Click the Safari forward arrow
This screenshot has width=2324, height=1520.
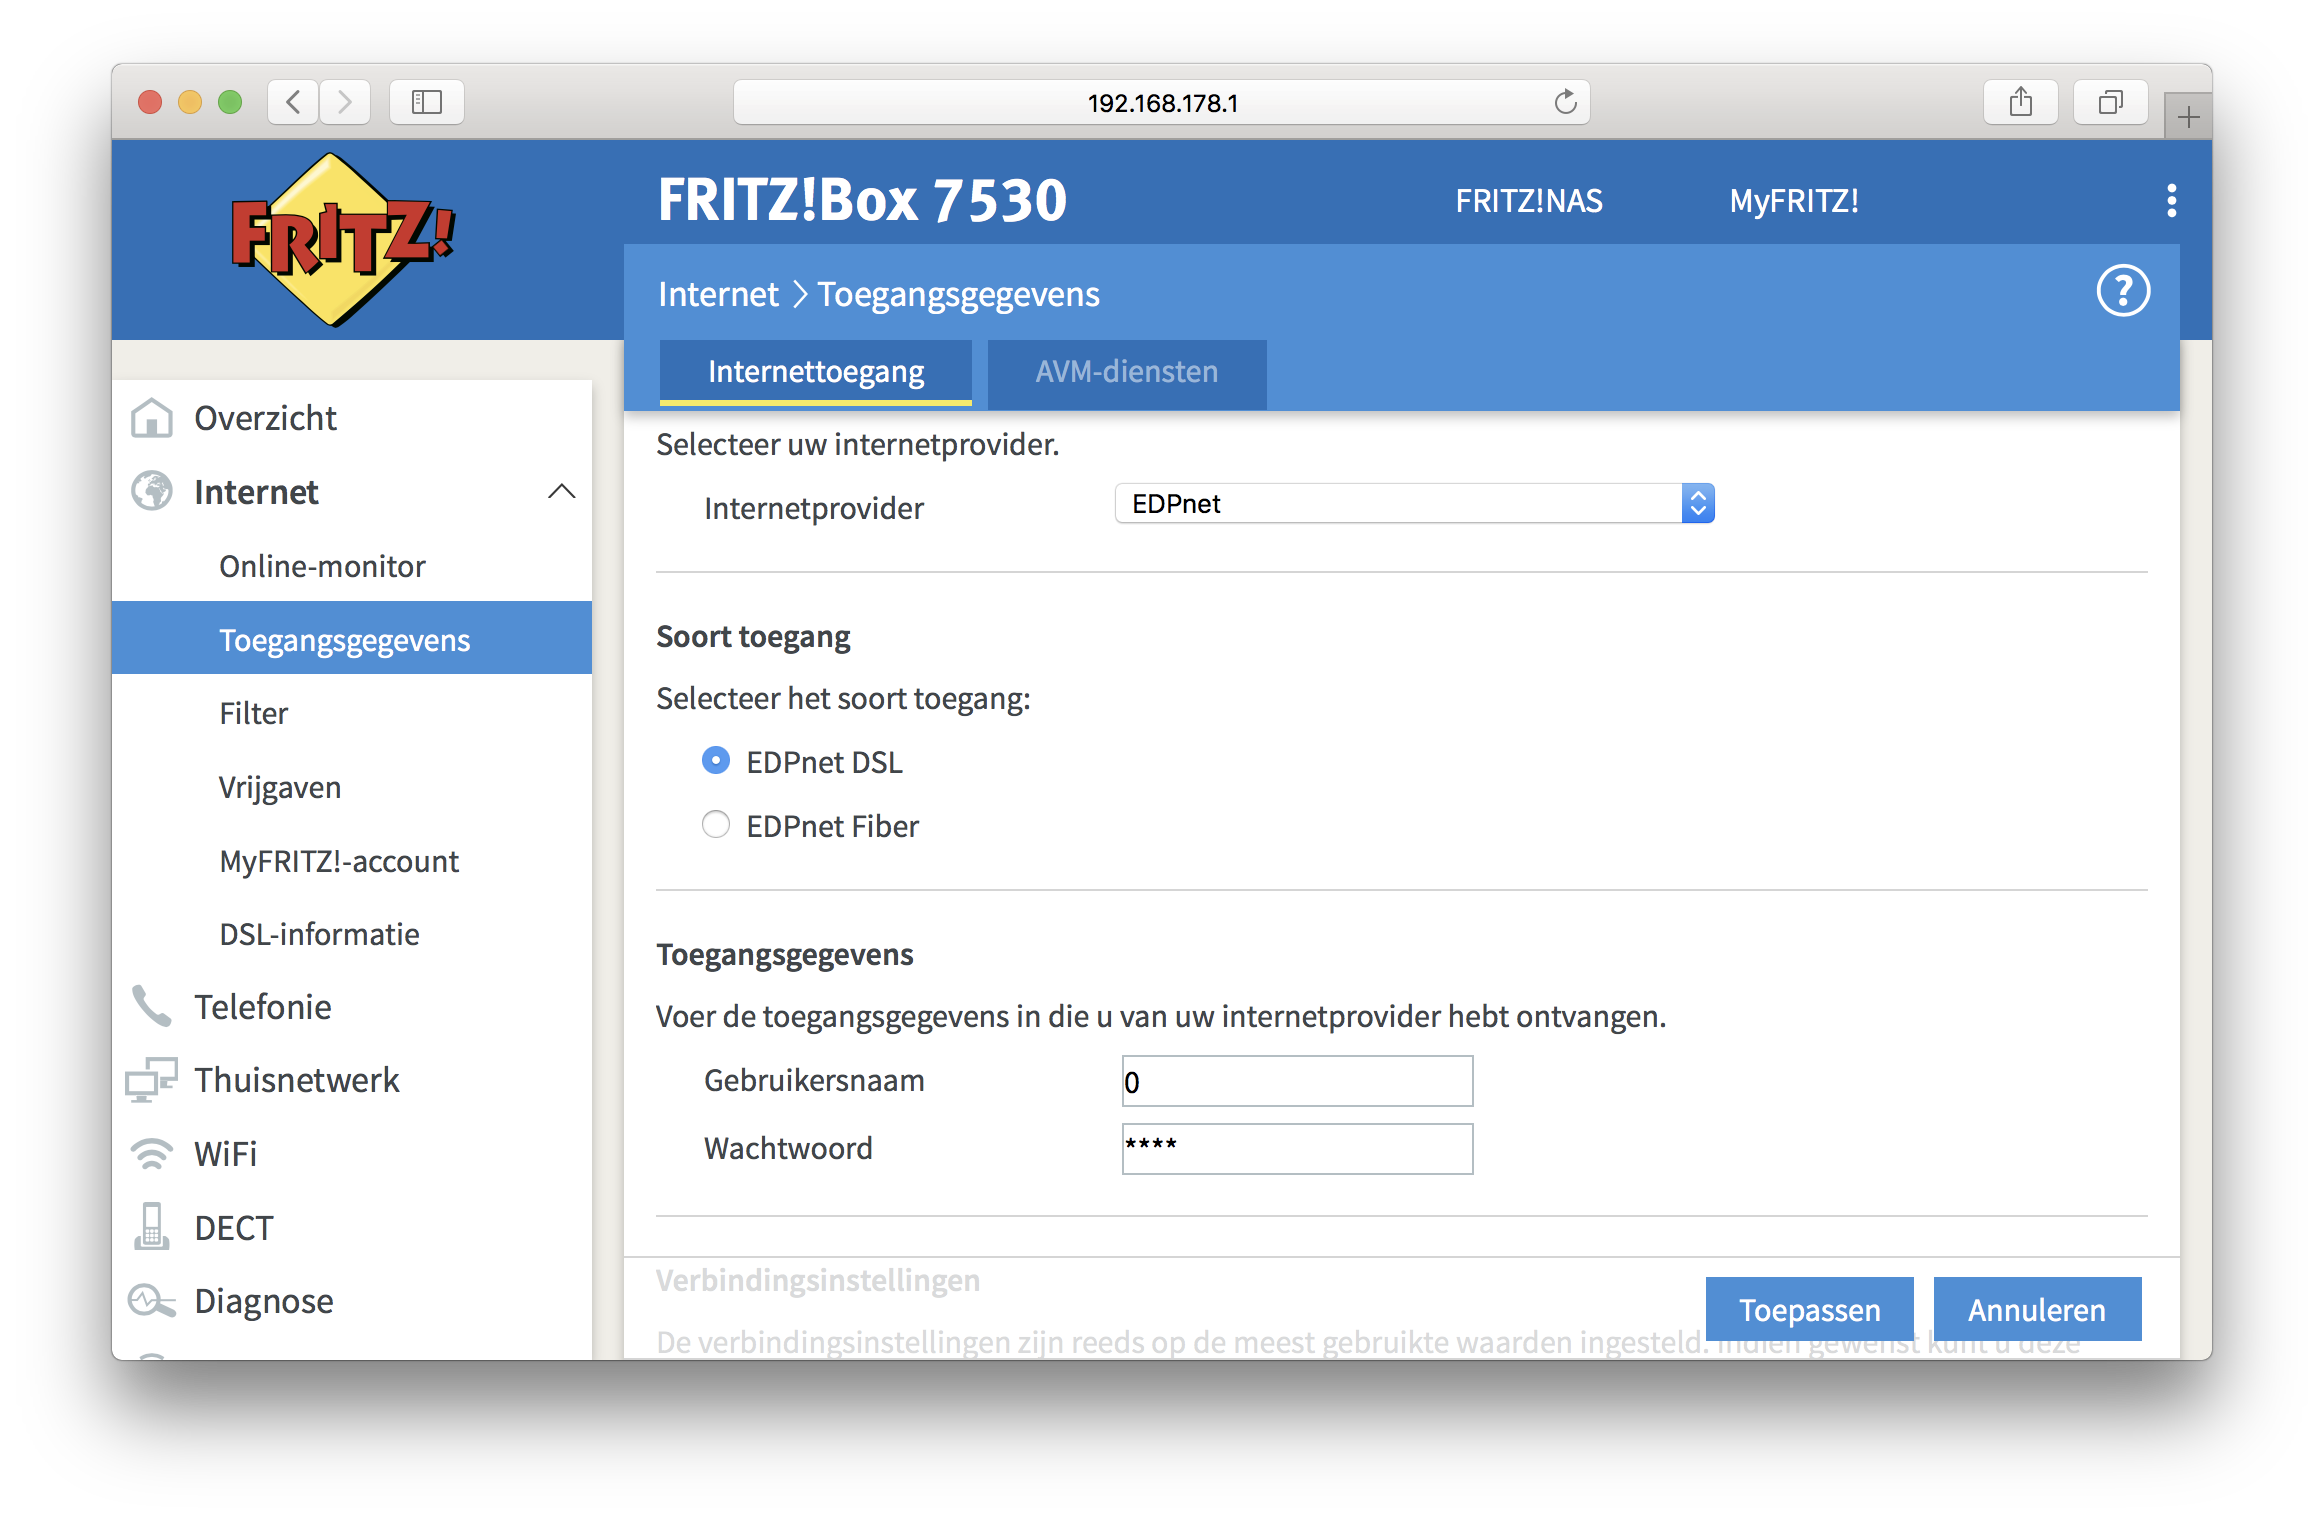click(345, 102)
